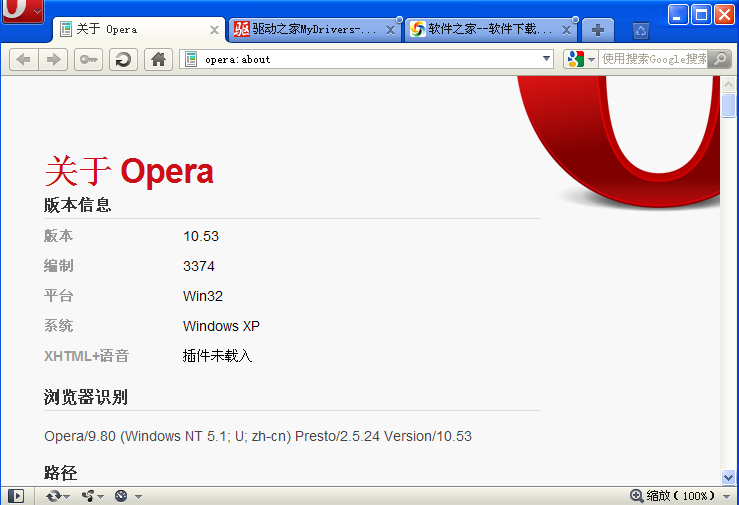
Task: Close the 关于 Opera tab
Action: 214,30
